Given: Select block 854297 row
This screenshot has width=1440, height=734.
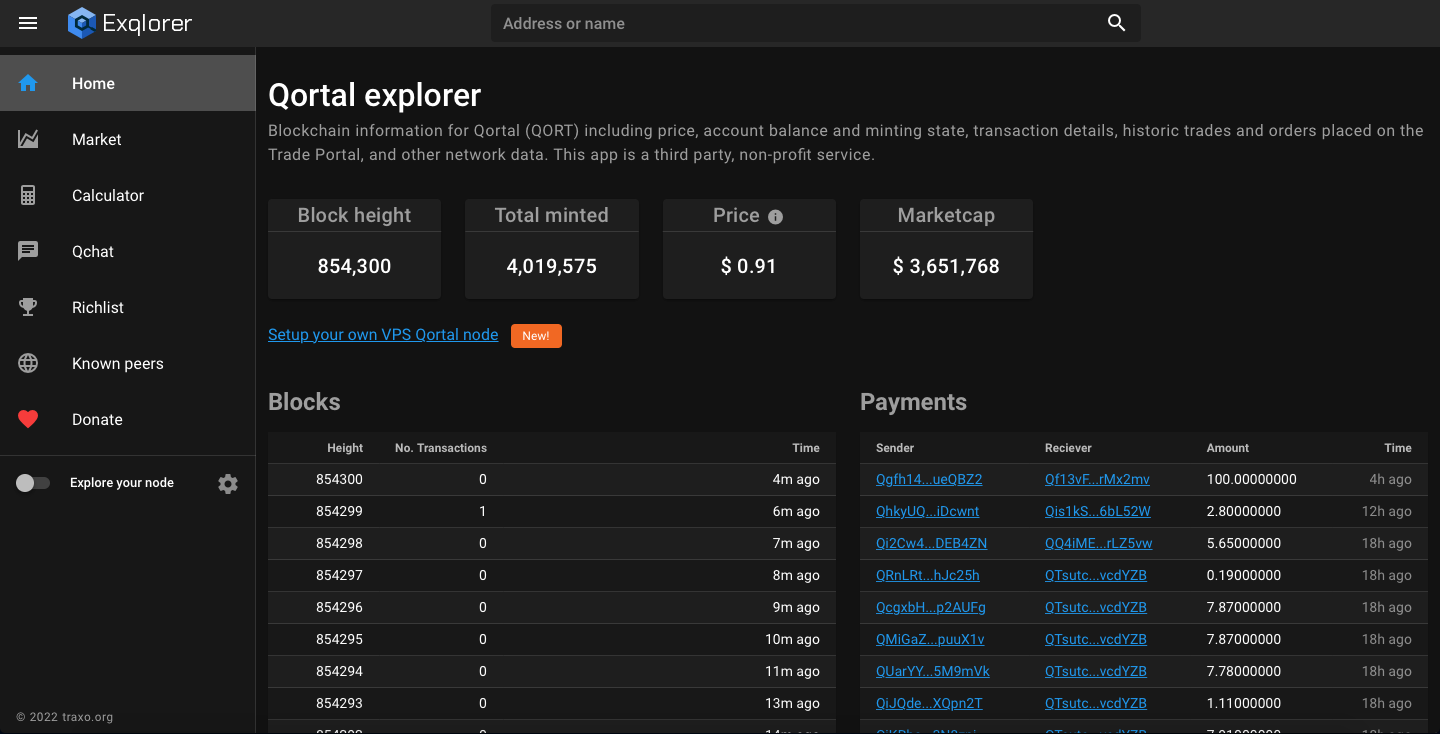Looking at the screenshot, I should (552, 575).
